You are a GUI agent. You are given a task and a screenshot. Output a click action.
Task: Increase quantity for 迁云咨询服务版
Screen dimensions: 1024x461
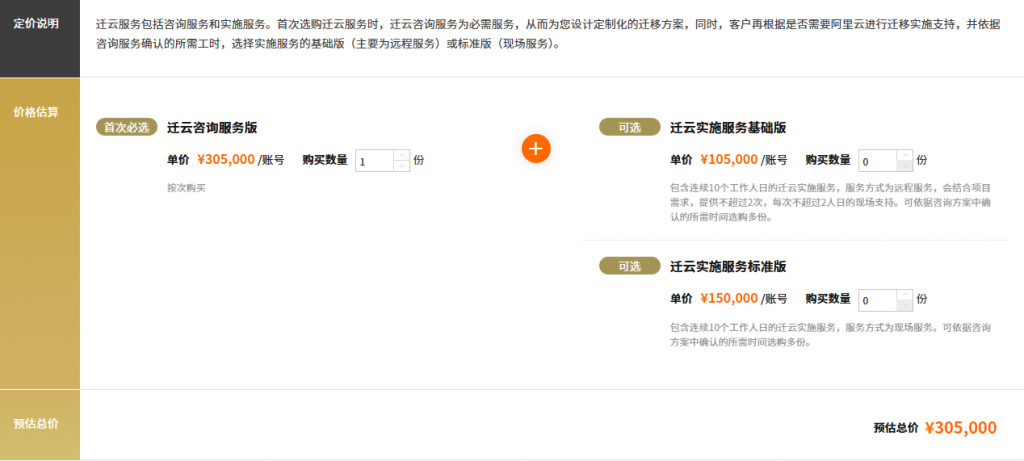coord(402,154)
